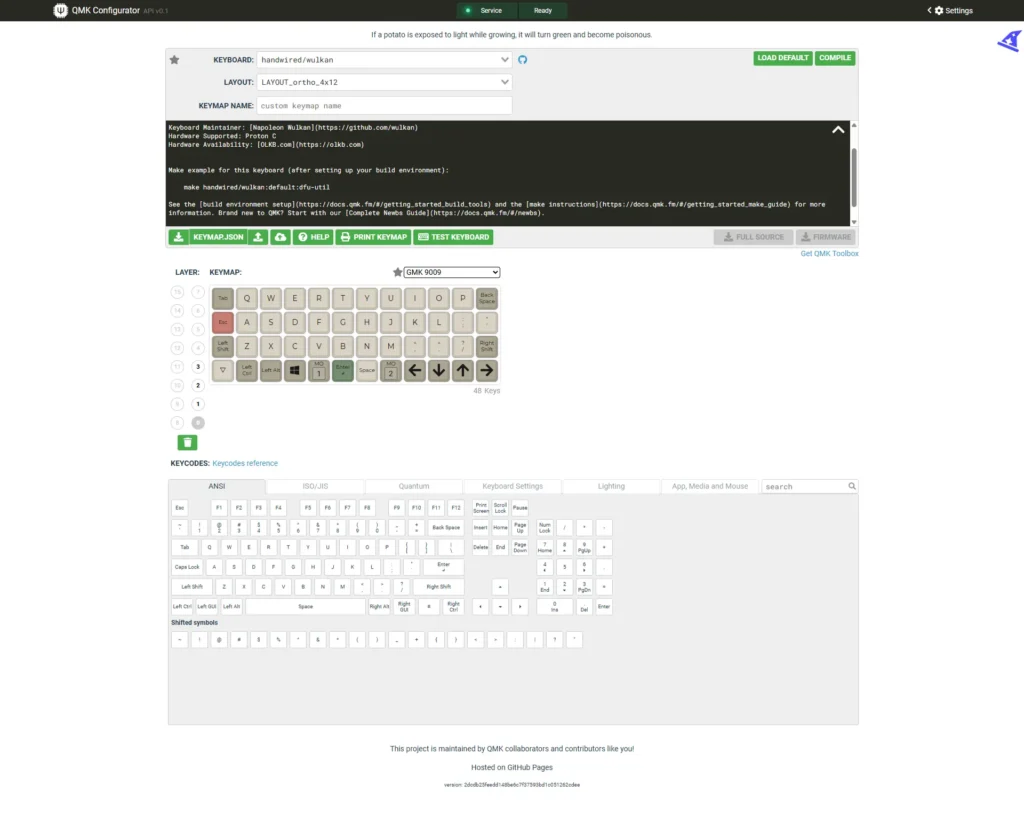Screen dimensions: 1024x825
Task: Click the green trash clear-layer icon
Action: click(x=187, y=443)
